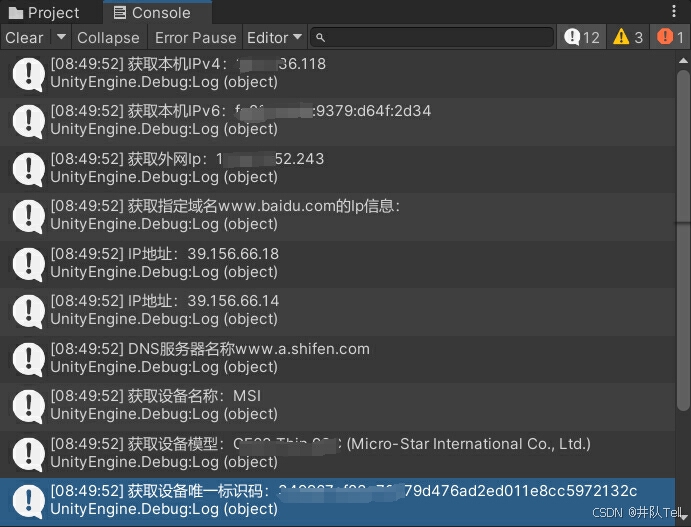Click info icon of DNS服务器名称 row

pos(29,359)
